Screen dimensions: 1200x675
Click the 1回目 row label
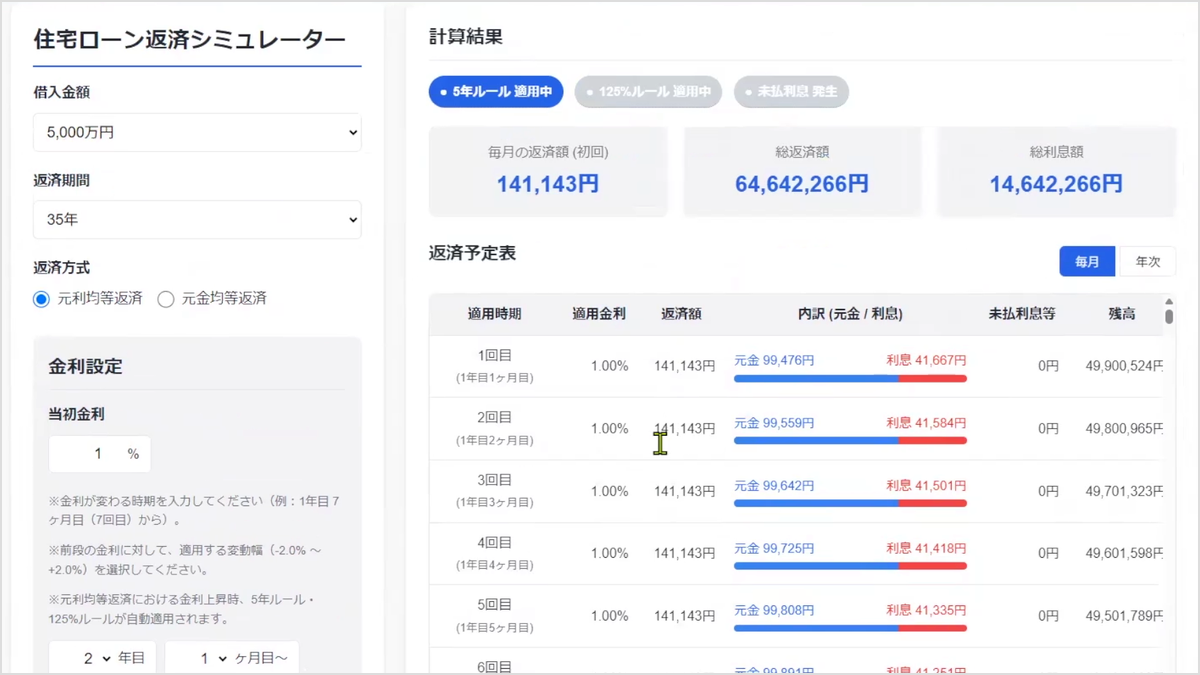click(495, 356)
